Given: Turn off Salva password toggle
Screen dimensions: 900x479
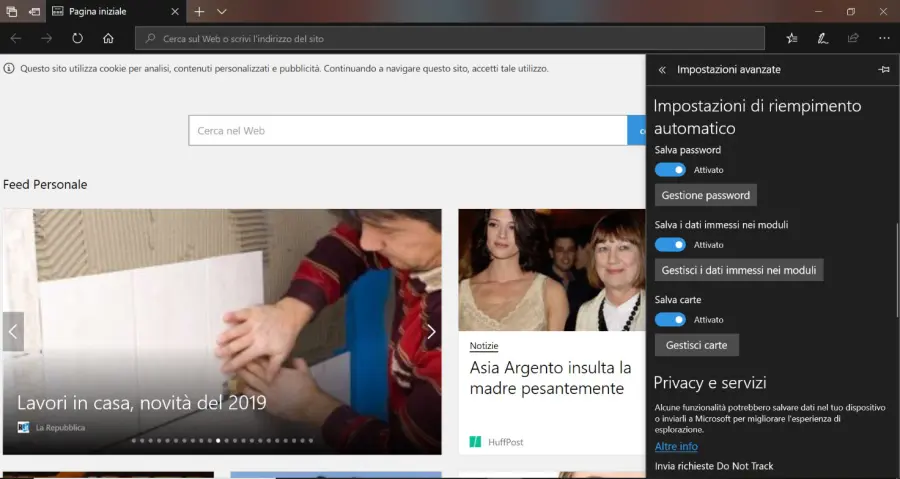Looking at the screenshot, I should point(670,170).
